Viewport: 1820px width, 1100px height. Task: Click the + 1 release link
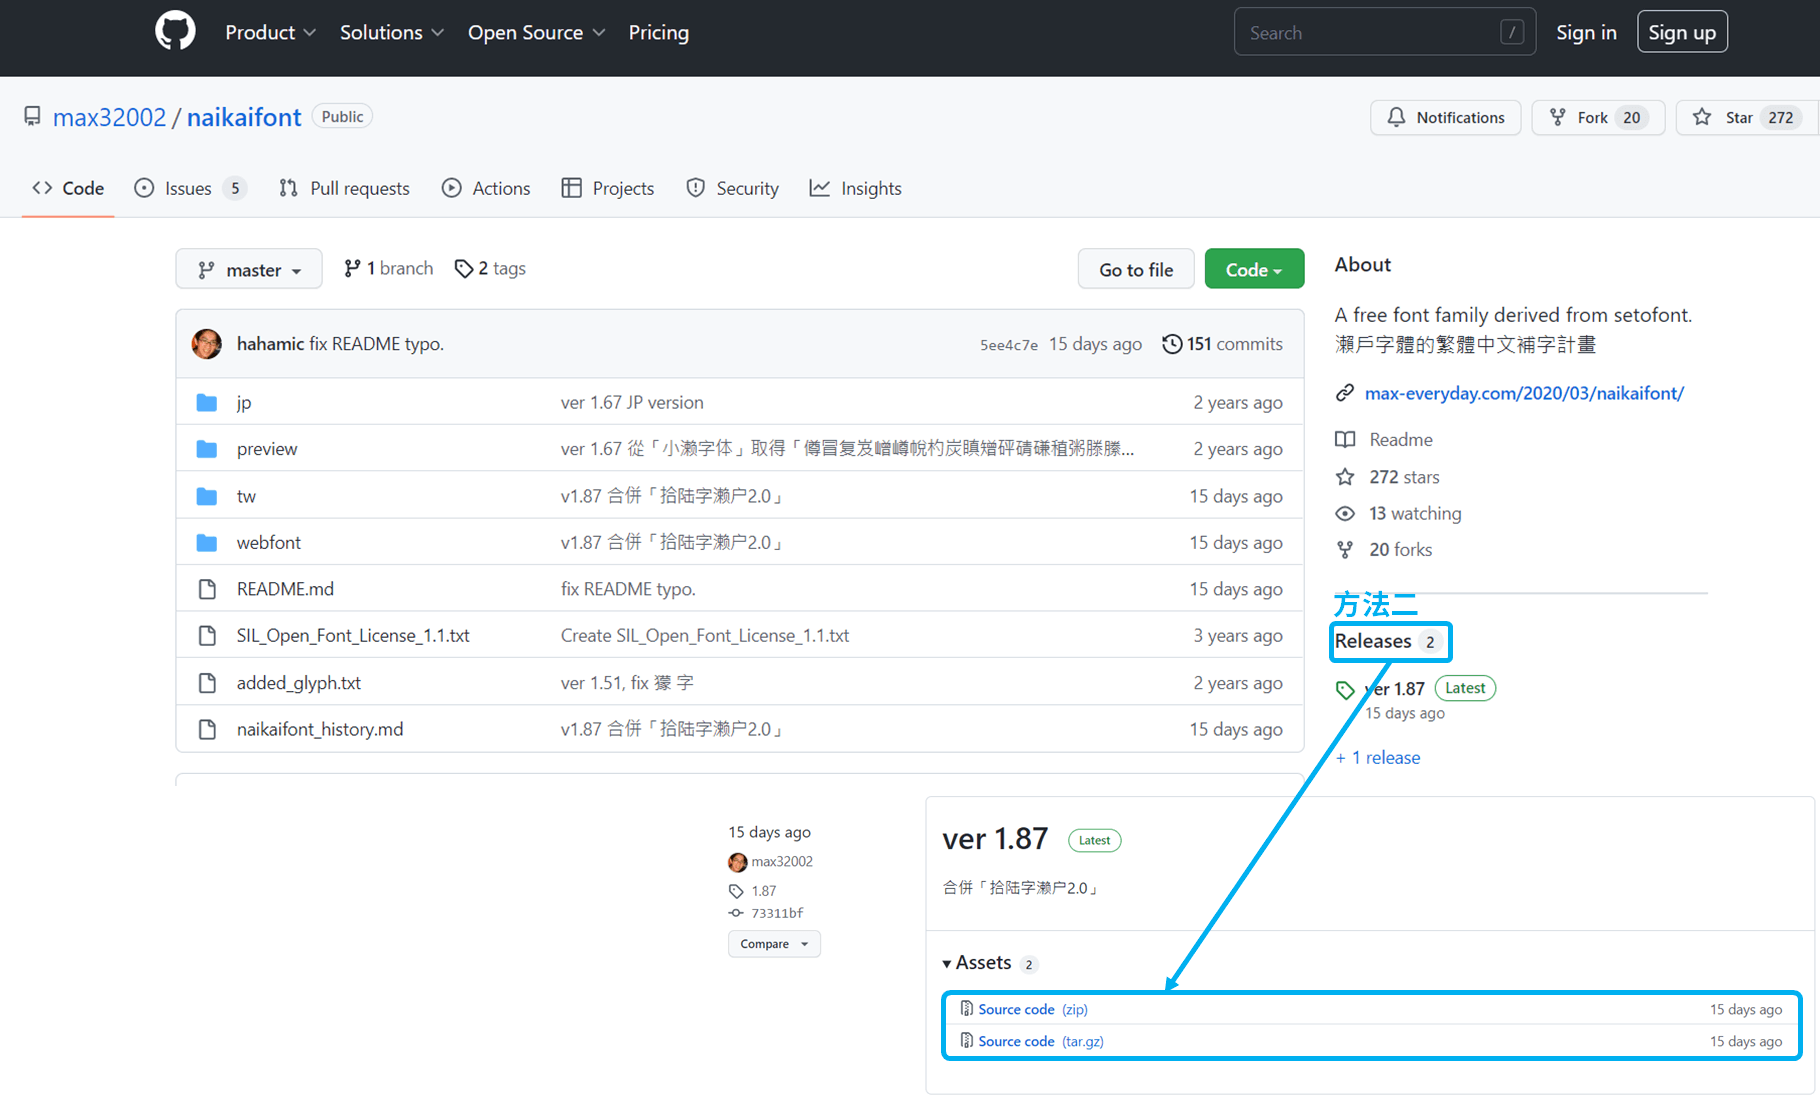[1377, 757]
